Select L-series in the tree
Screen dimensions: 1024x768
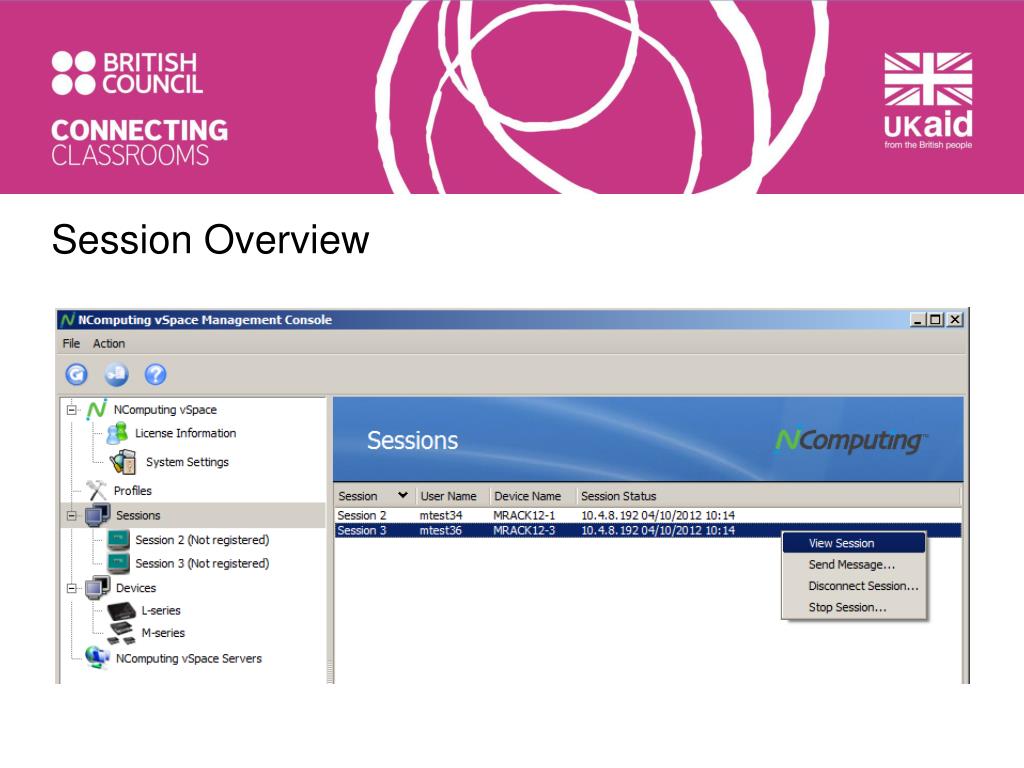(161, 611)
